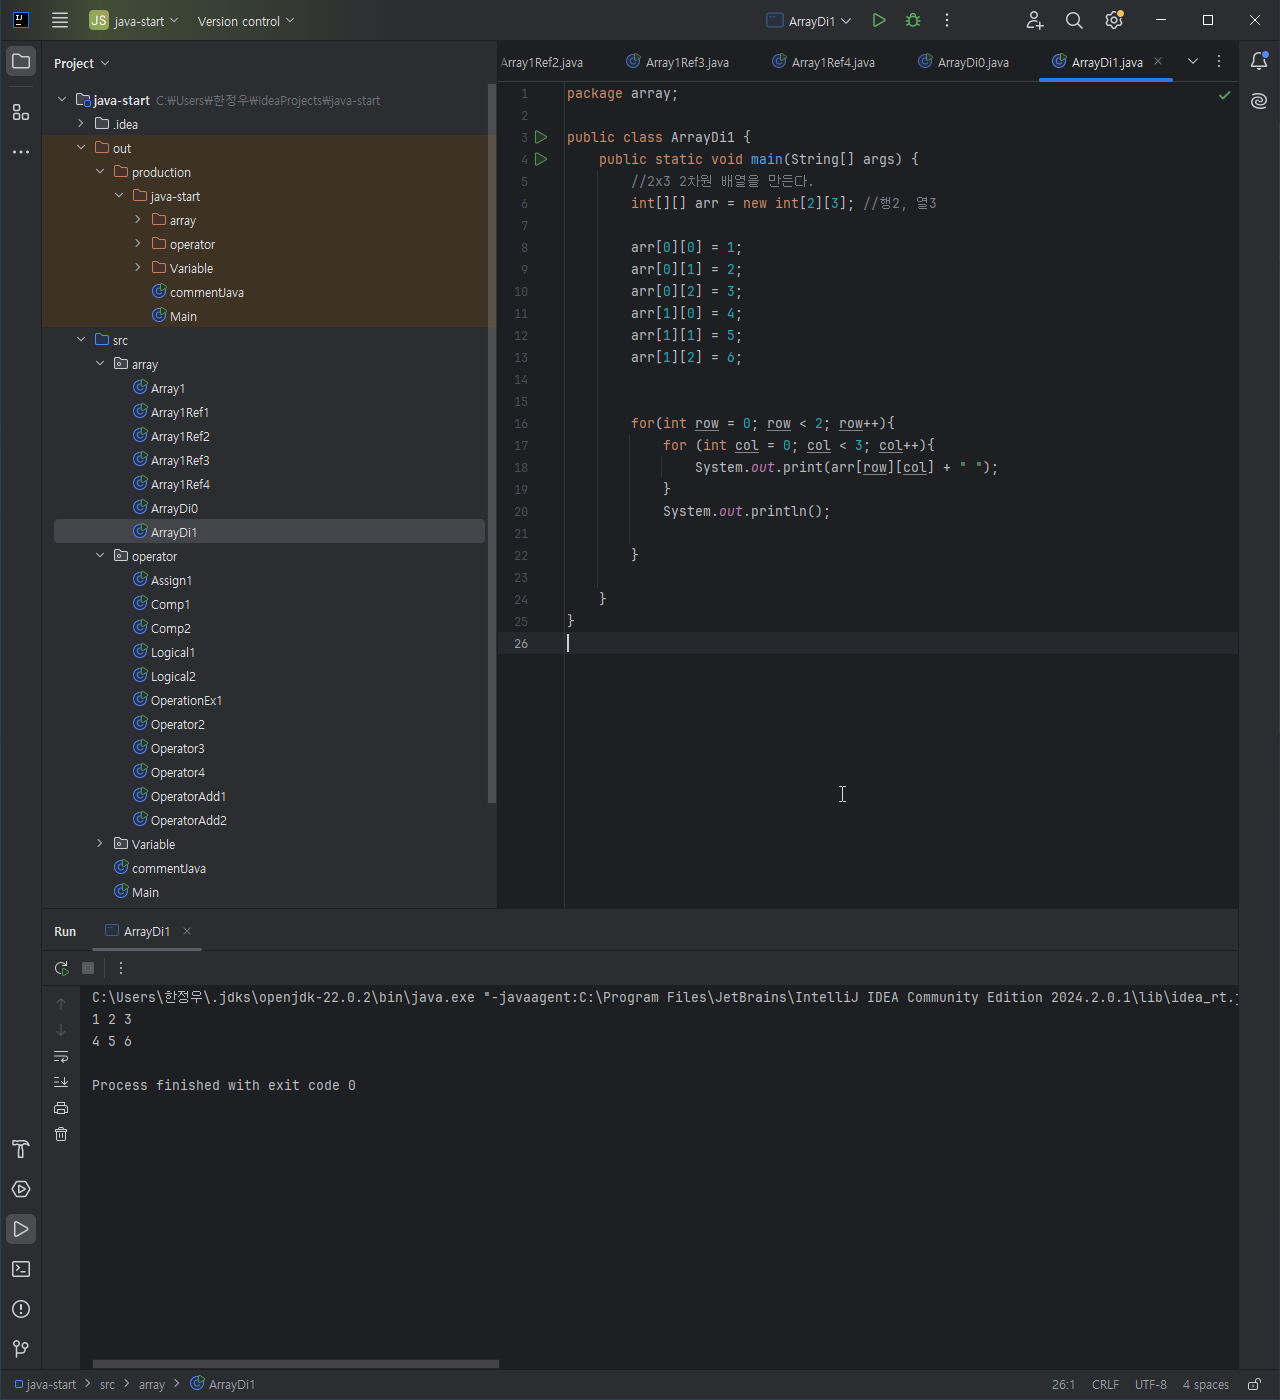This screenshot has width=1280, height=1400.
Task: Click cursor position 26:1 indicator
Action: click(x=1063, y=1385)
